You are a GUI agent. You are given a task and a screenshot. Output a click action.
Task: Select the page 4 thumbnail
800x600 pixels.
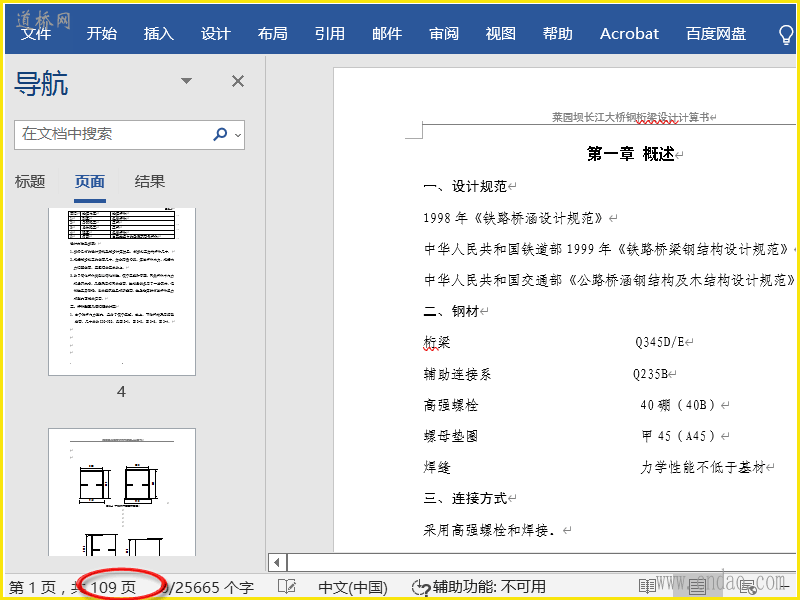122,291
